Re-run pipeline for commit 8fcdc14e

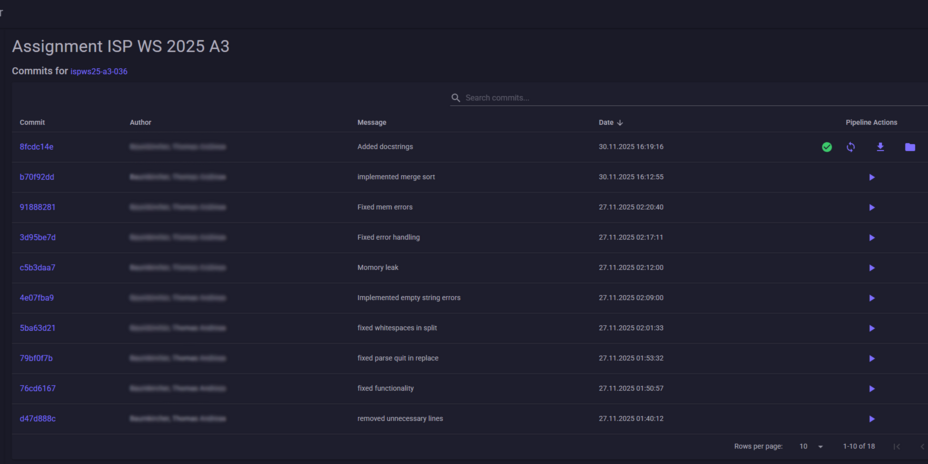coord(850,147)
